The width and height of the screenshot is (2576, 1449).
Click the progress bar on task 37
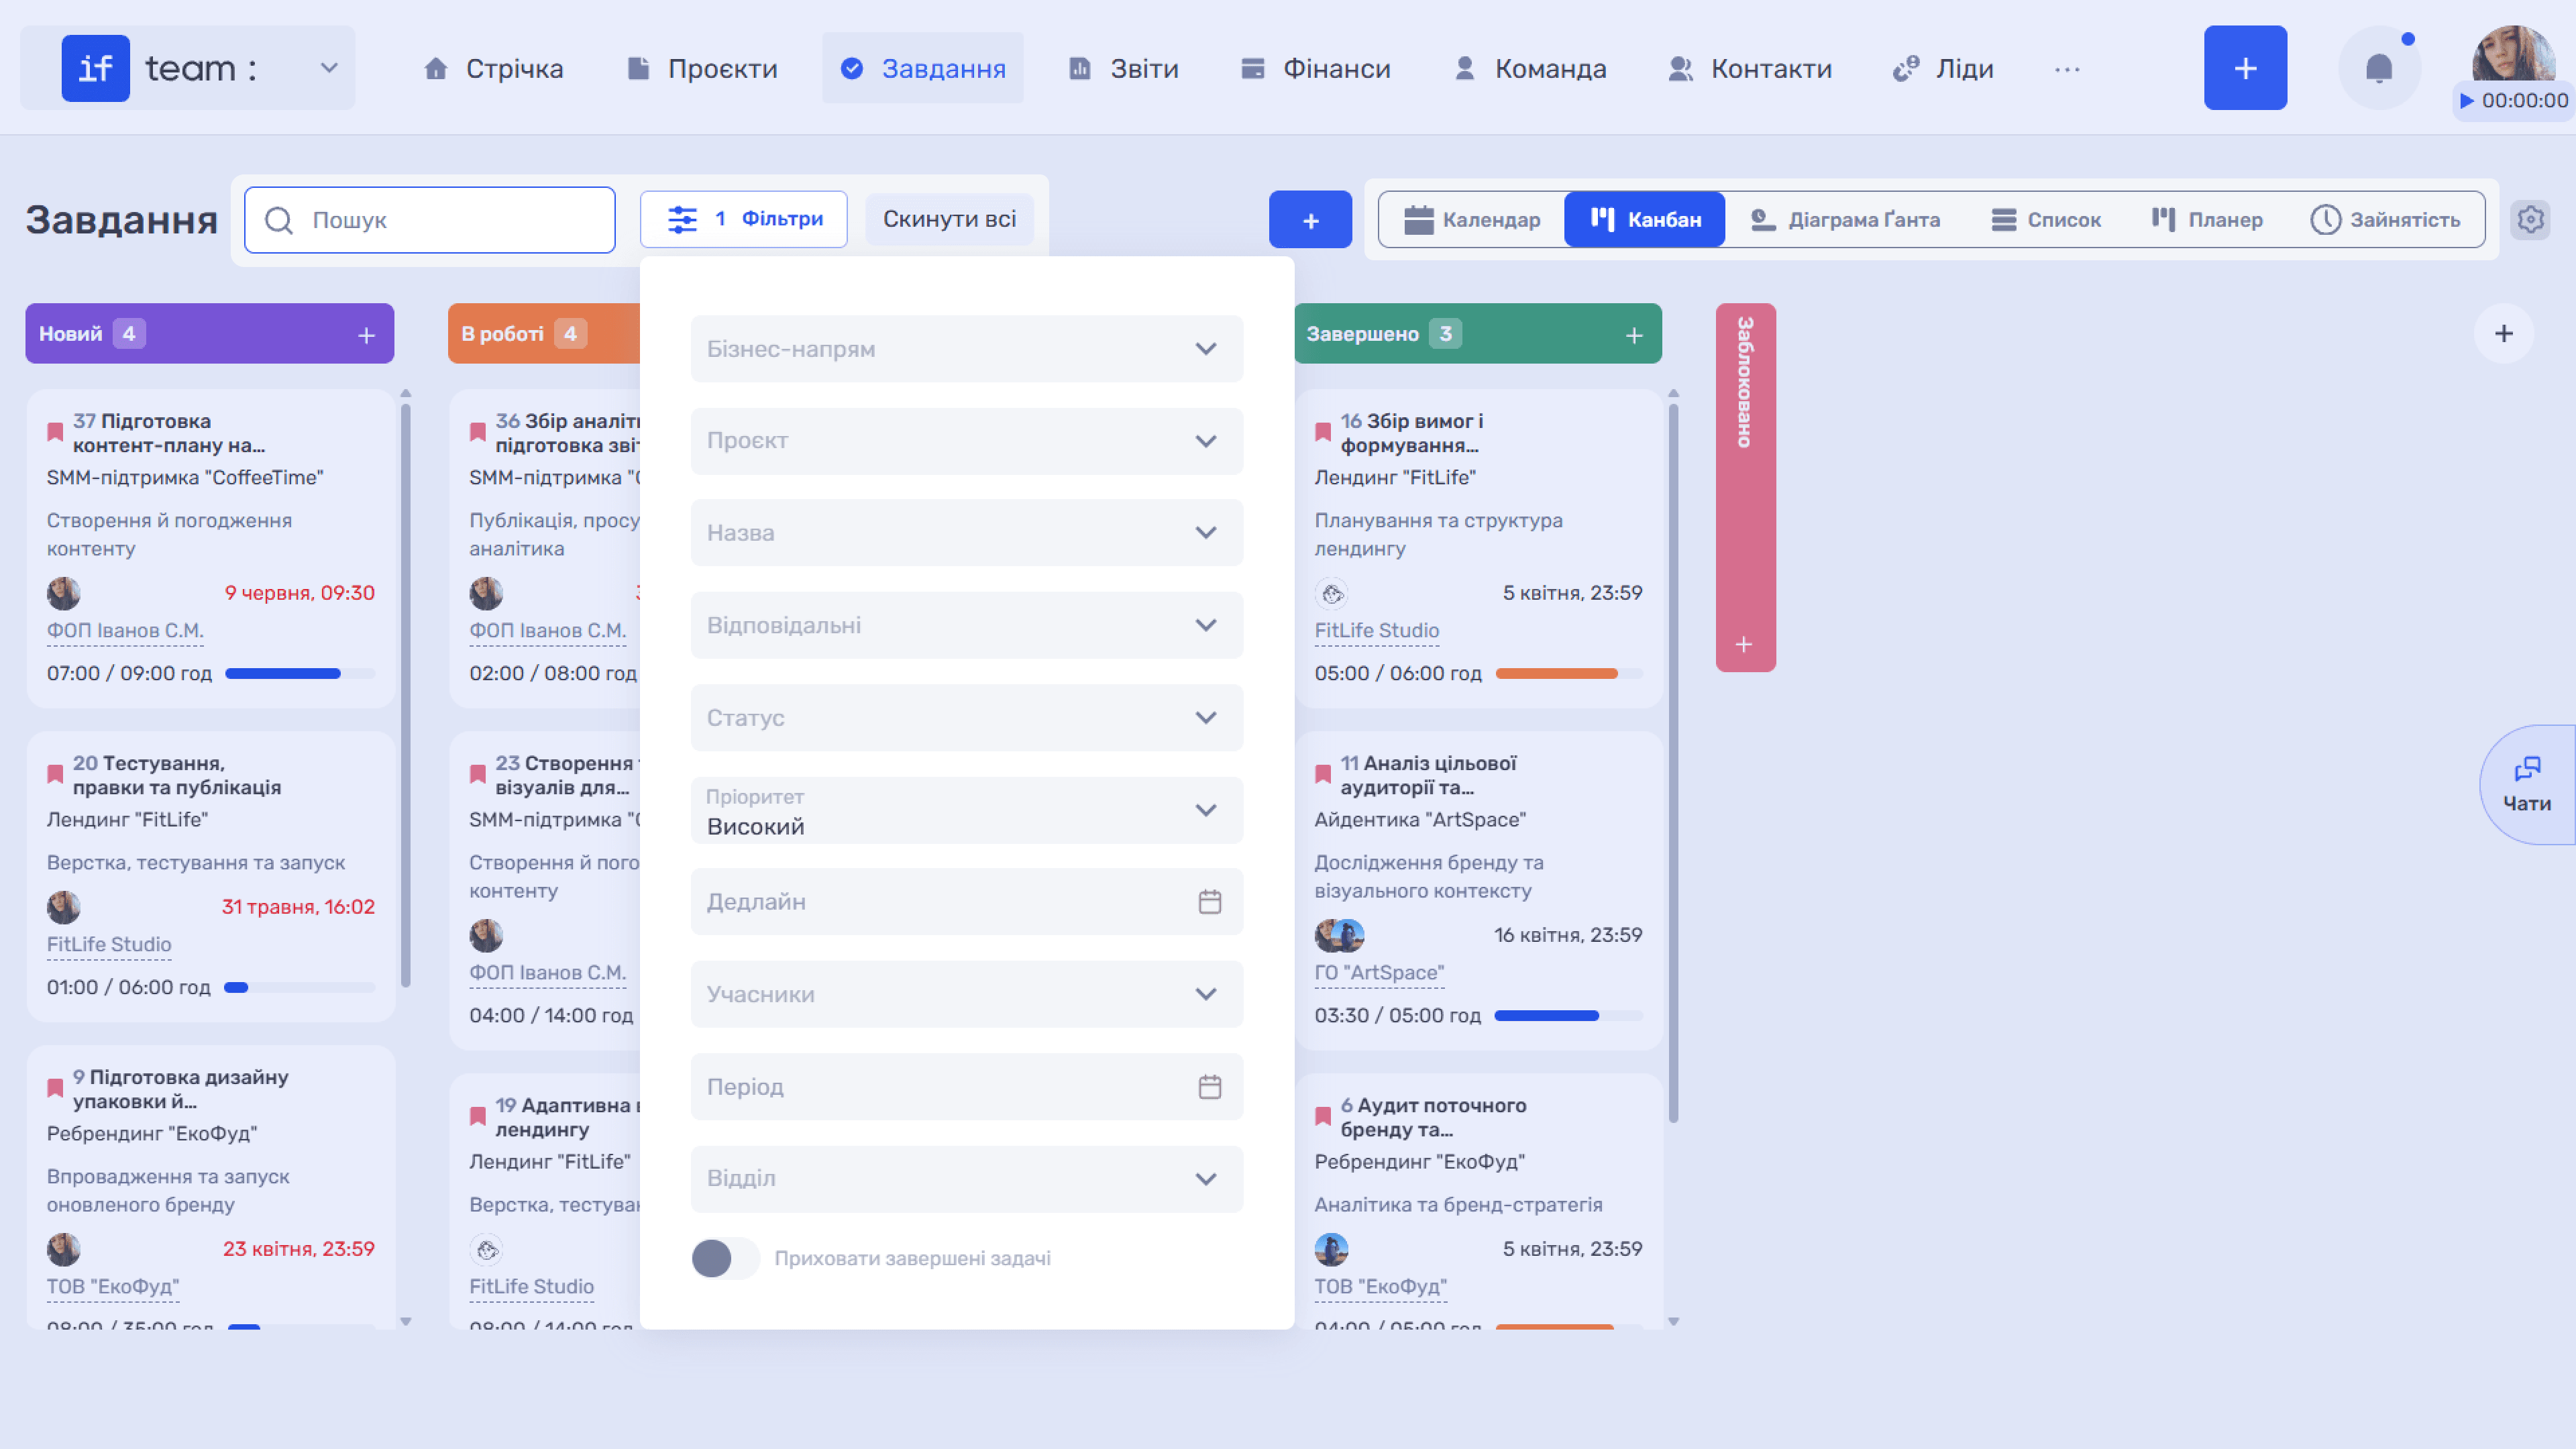300,674
